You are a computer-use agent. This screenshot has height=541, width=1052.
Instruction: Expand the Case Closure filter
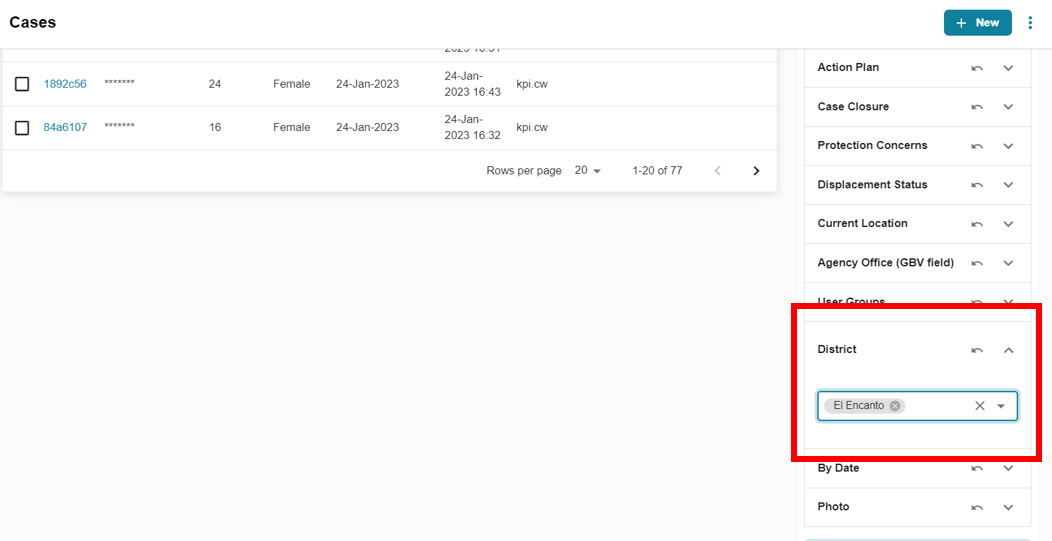coord(1008,107)
